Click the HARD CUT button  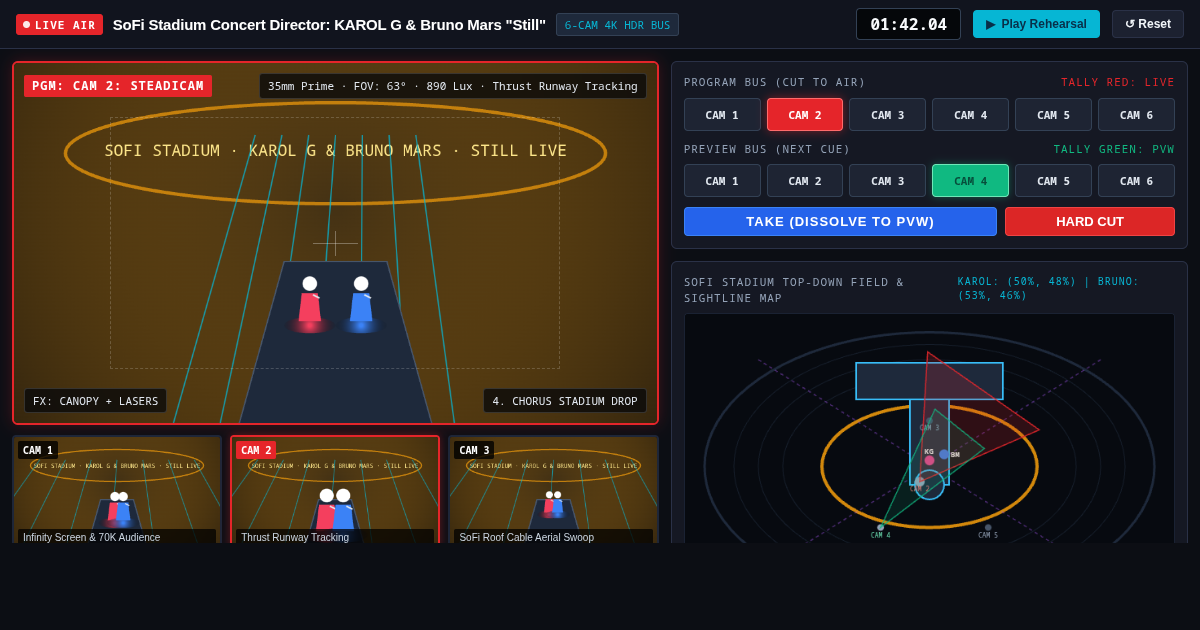[1090, 222]
